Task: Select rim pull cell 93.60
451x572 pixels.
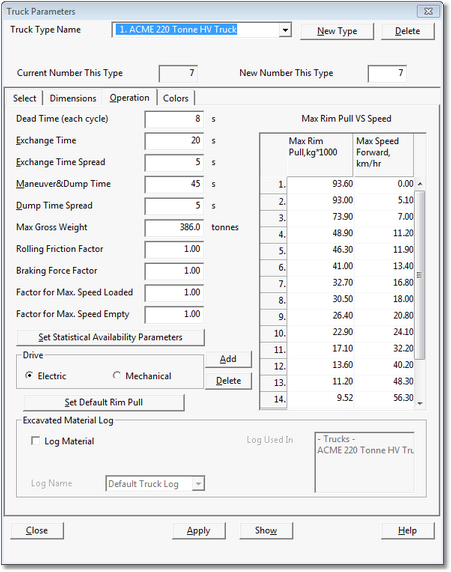Action: point(320,184)
